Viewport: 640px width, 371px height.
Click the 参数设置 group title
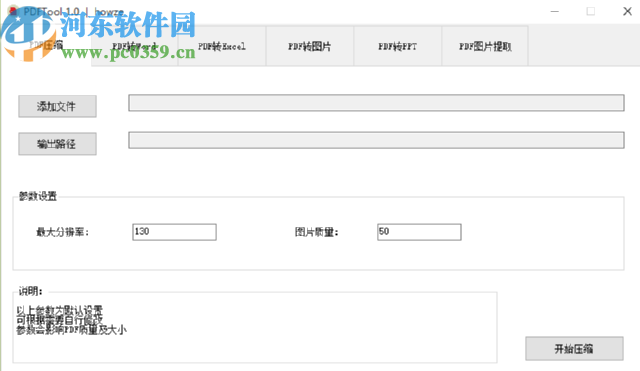tap(38, 196)
